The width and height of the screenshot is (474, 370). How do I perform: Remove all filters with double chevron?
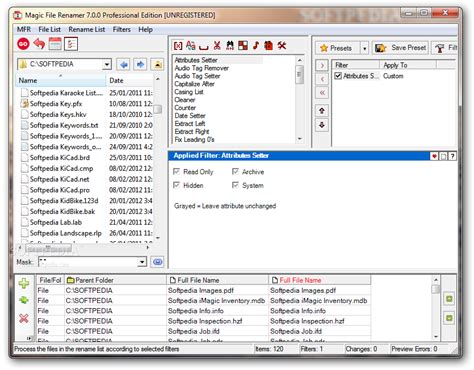coord(322,93)
